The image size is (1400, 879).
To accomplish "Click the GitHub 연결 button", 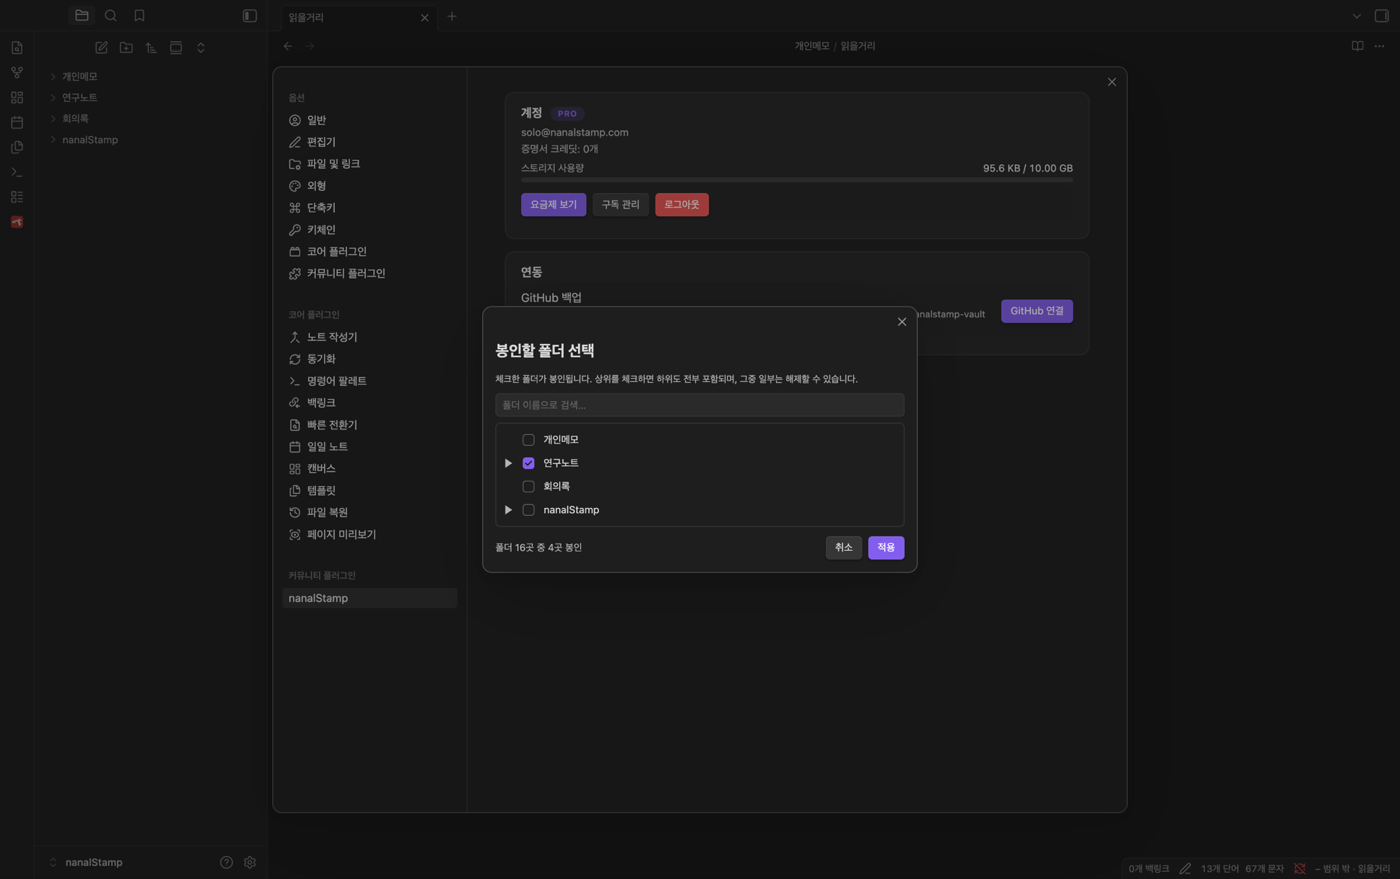I will point(1037,311).
